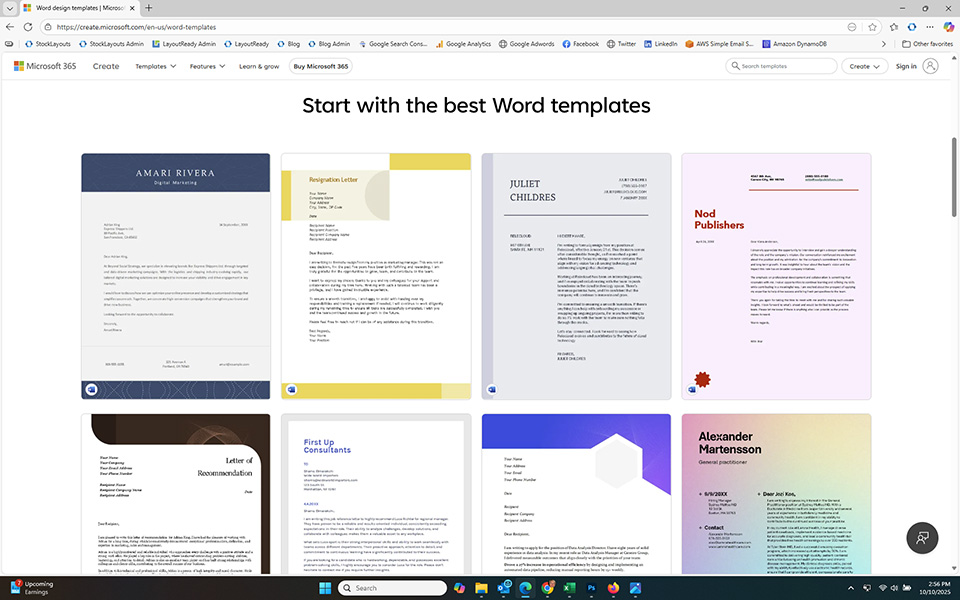Expand the favorites bar overflow chevron
Screen dimensions: 960x600
click(884, 43)
